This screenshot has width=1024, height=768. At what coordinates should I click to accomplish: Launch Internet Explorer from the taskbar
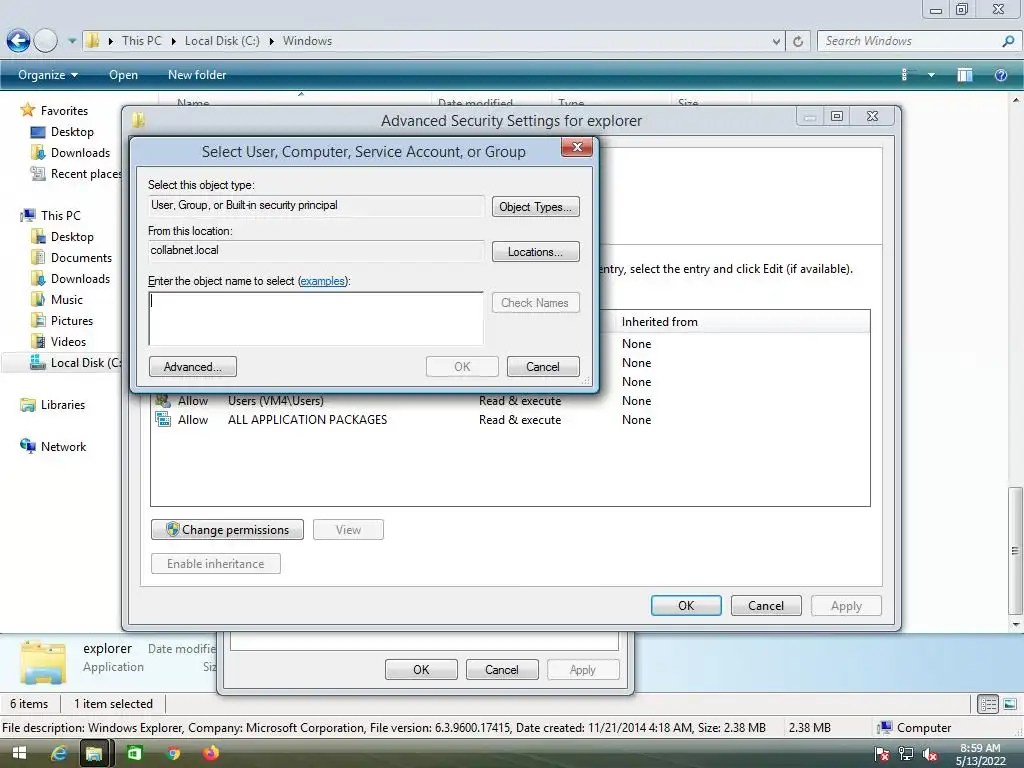59,754
